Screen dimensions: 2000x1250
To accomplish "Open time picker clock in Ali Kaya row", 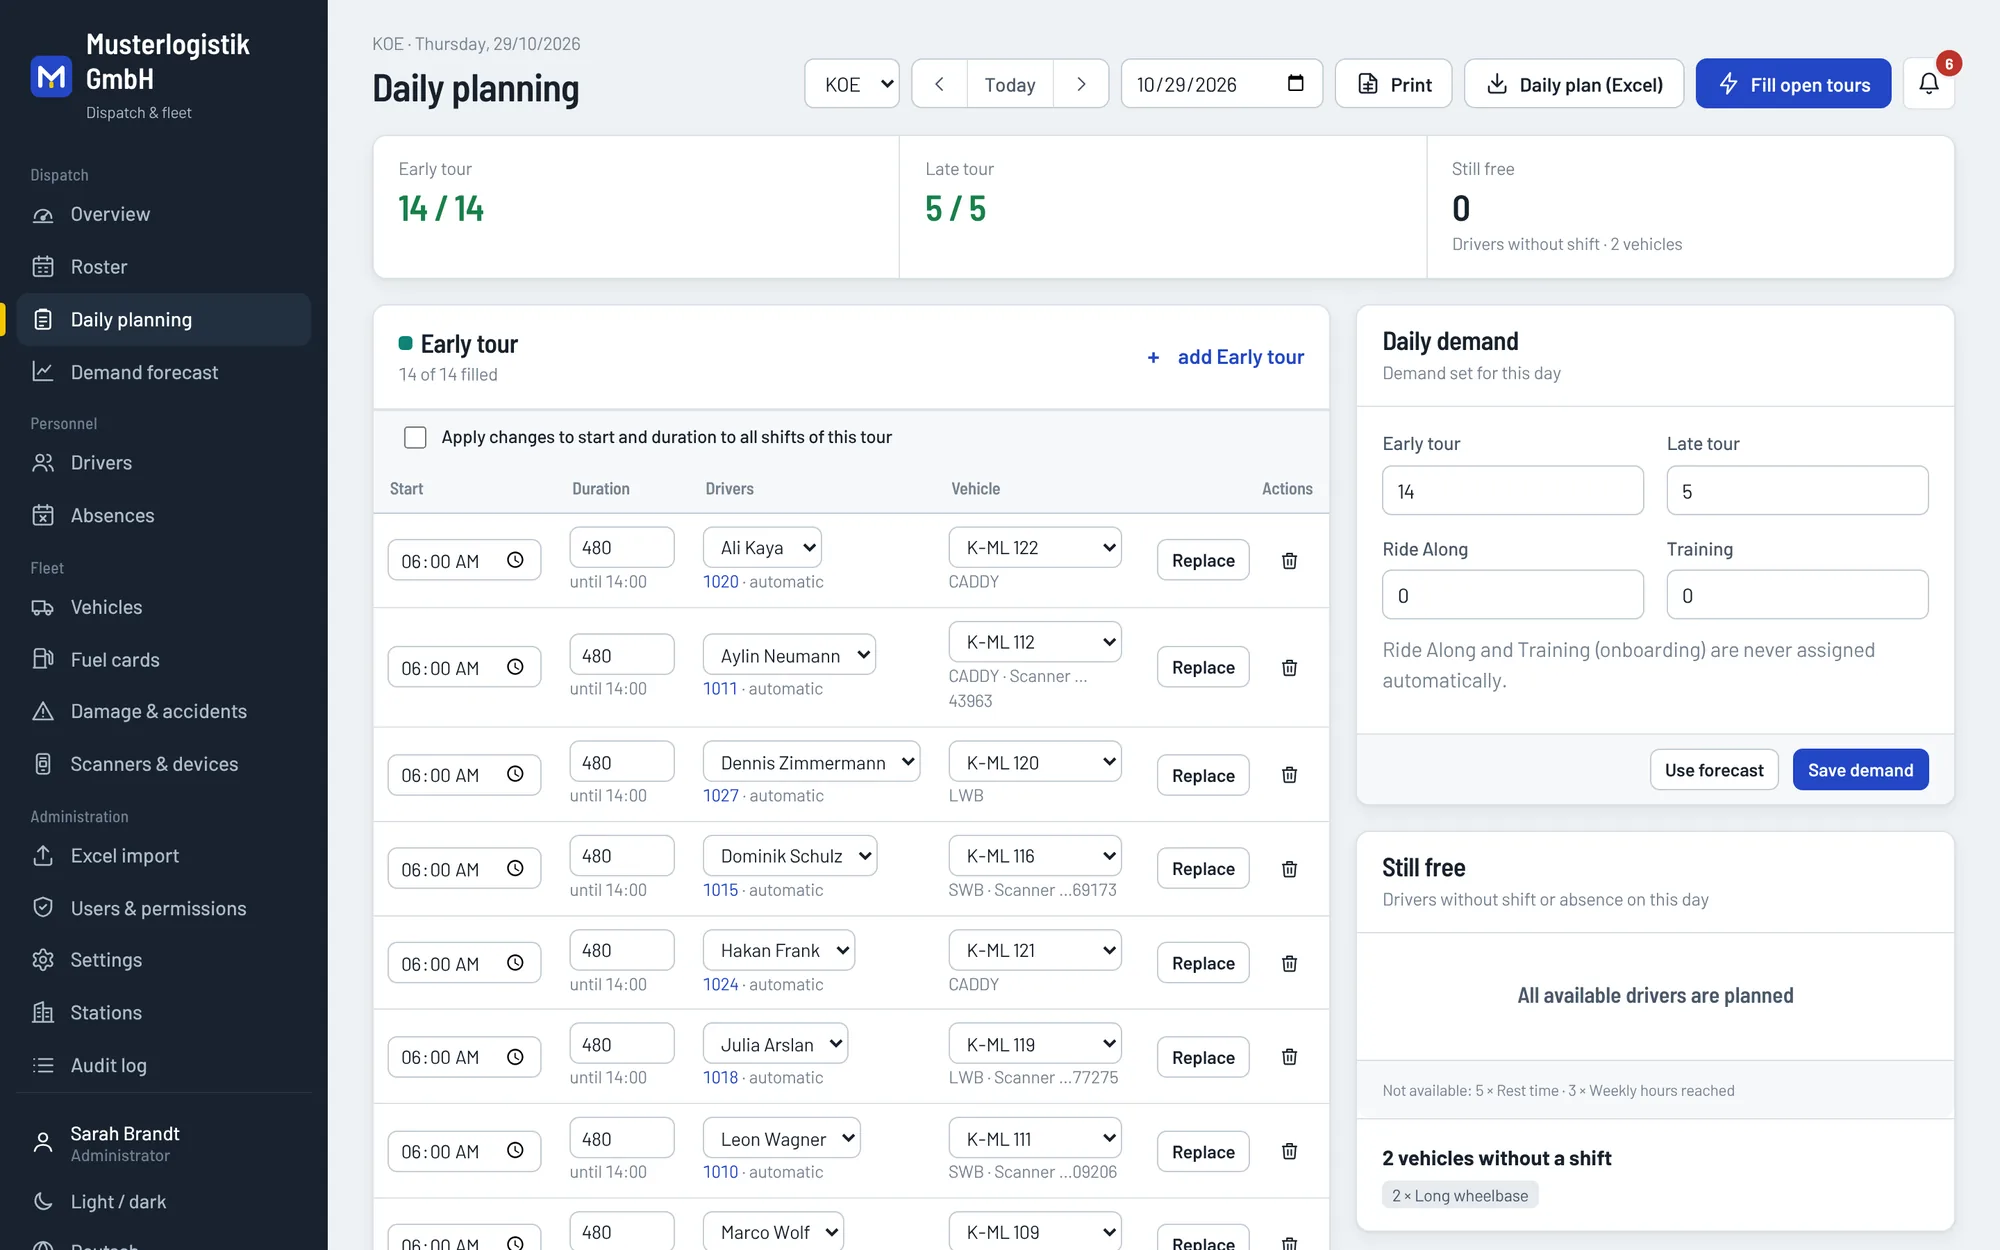I will tap(515, 560).
